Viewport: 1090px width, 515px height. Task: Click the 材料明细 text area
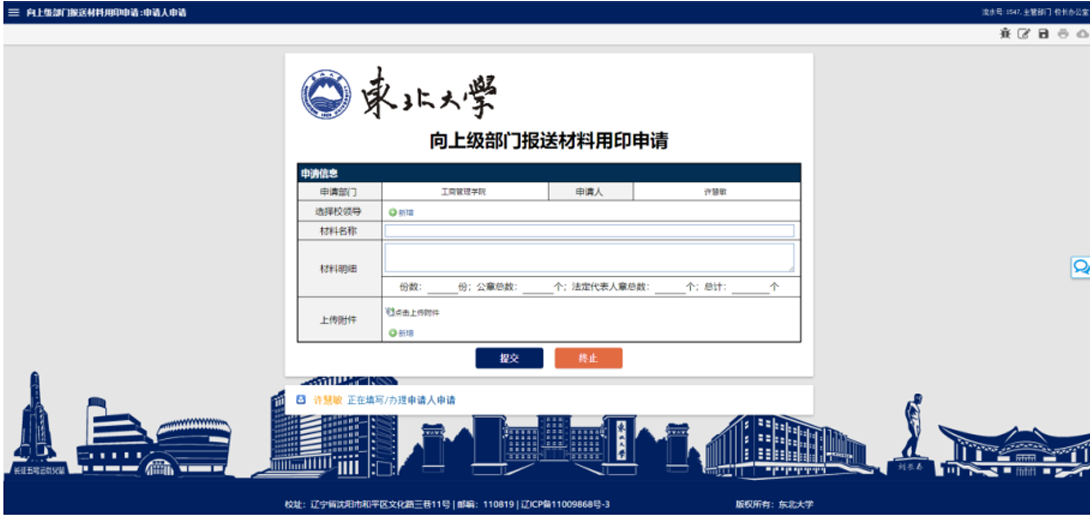tap(589, 258)
